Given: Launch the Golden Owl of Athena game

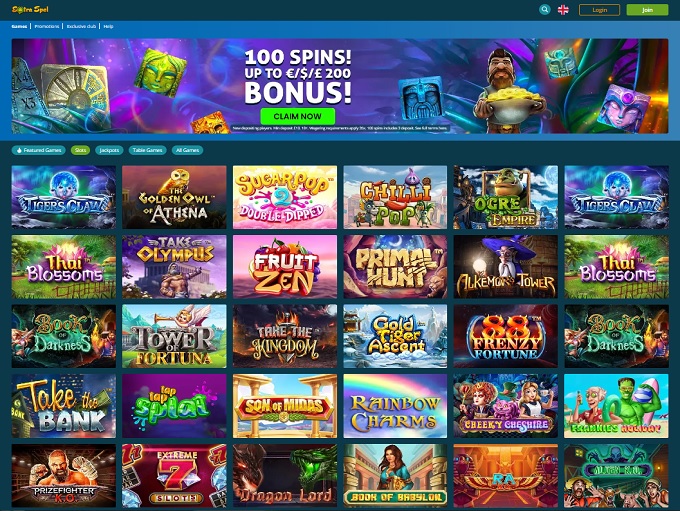Looking at the screenshot, I should tap(174, 197).
